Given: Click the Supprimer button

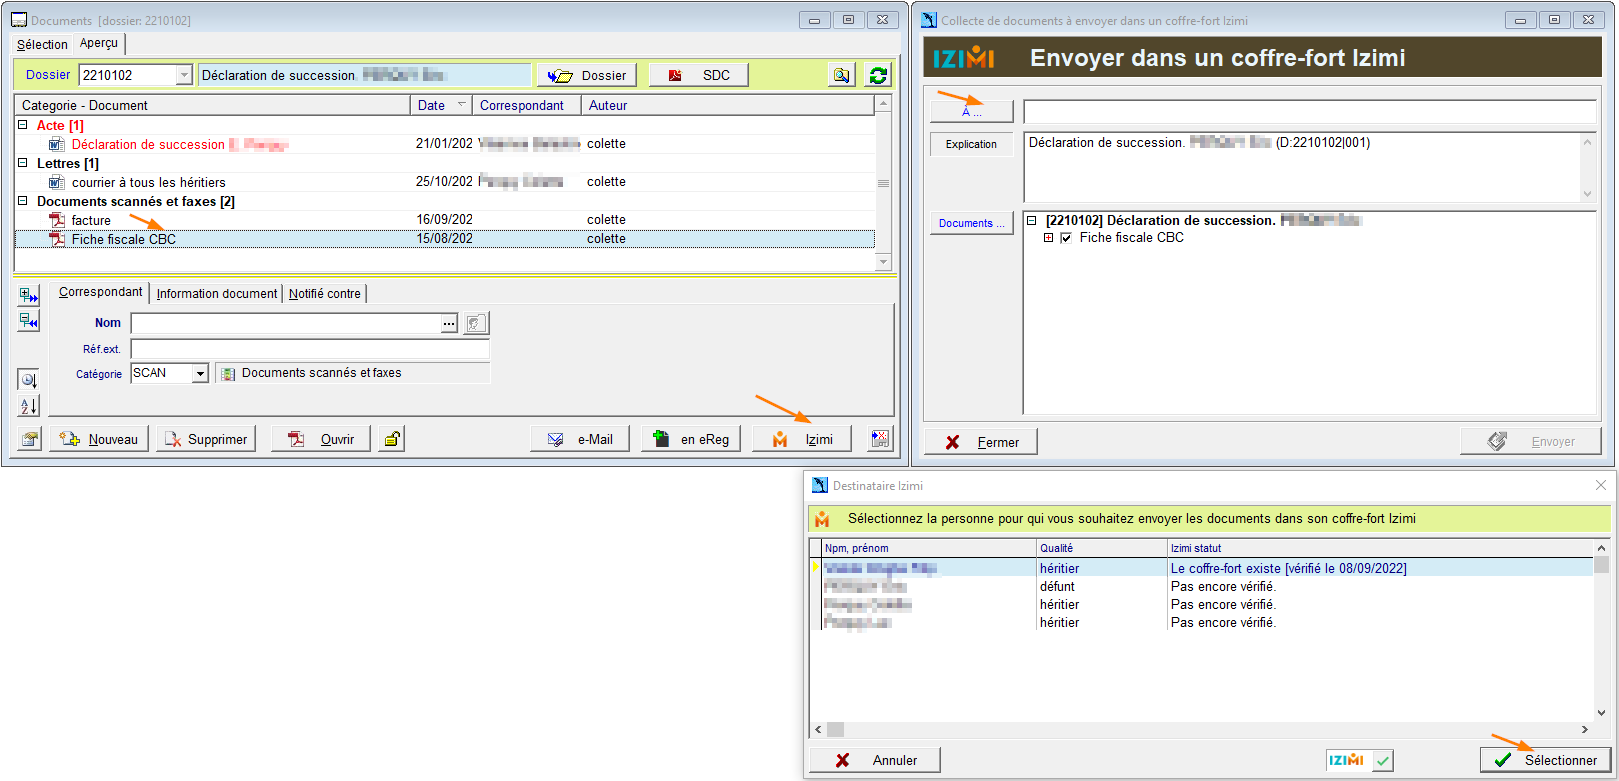Looking at the screenshot, I should 206,439.
